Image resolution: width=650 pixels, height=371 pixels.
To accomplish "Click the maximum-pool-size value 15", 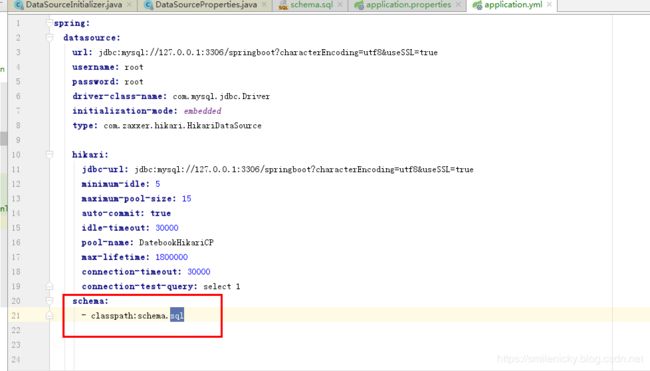I will [x=187, y=199].
